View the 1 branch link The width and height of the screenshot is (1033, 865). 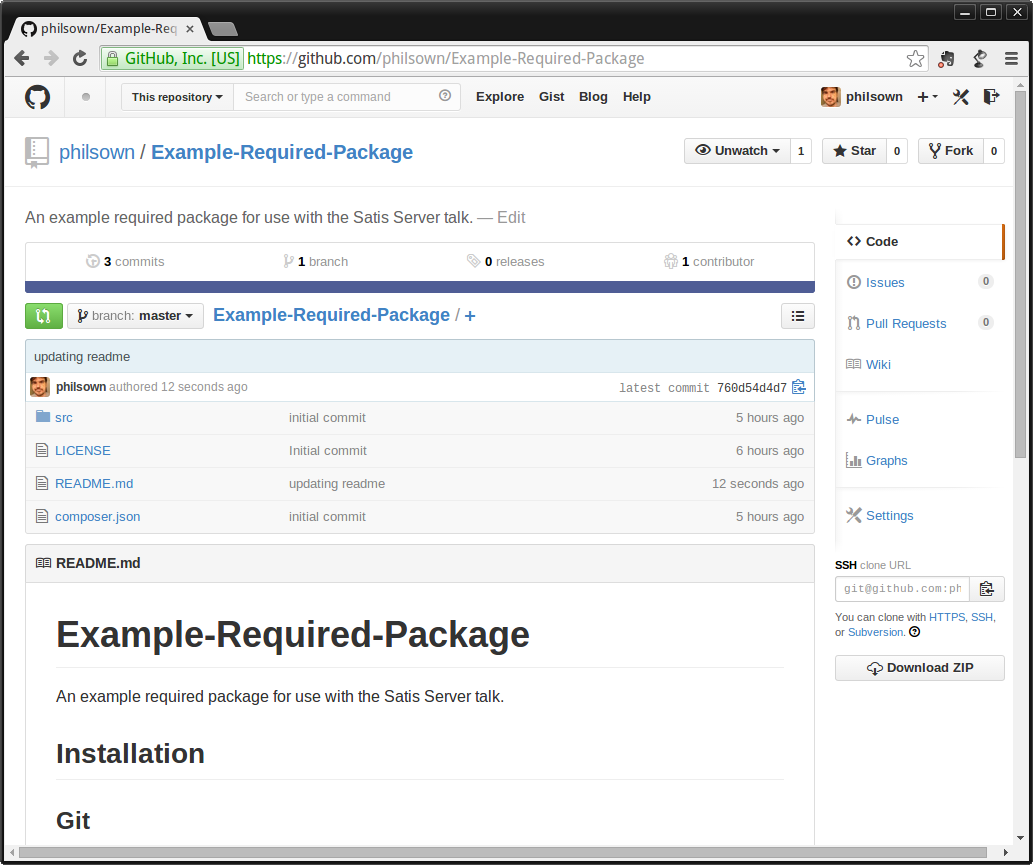pyautogui.click(x=315, y=262)
